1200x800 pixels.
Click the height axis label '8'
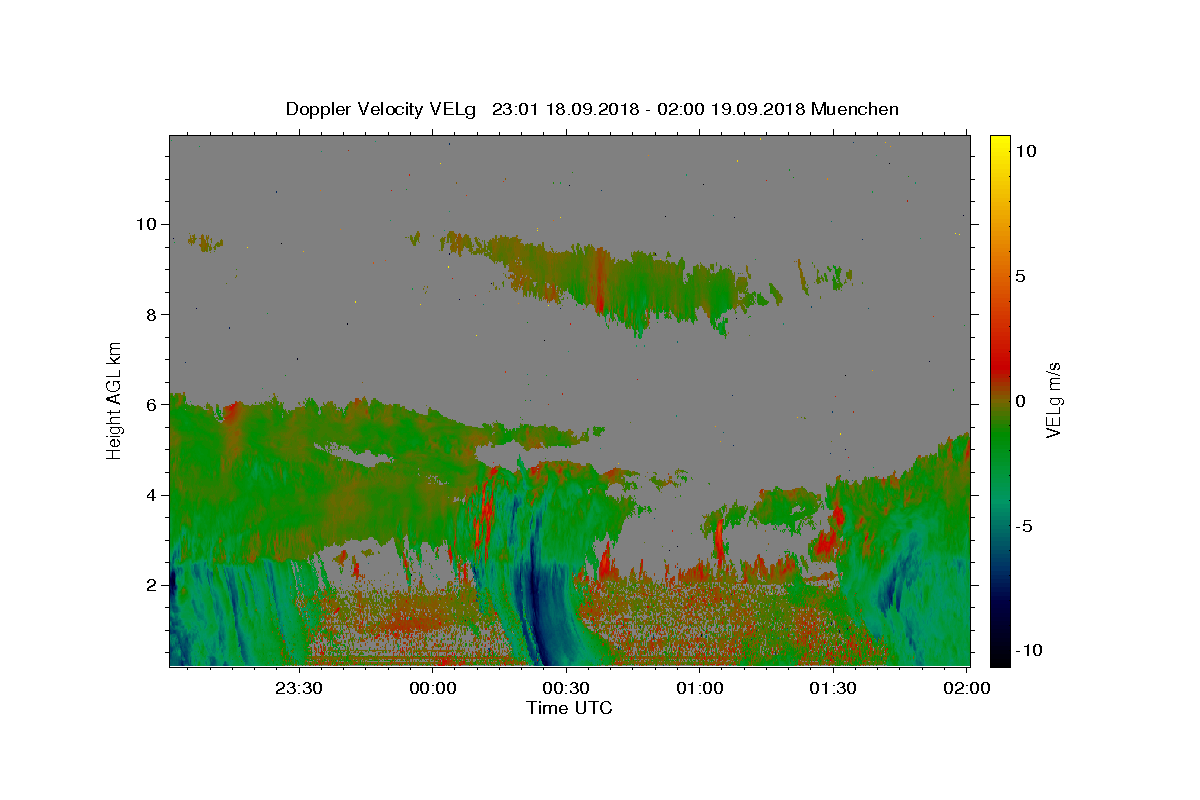[x=152, y=314]
